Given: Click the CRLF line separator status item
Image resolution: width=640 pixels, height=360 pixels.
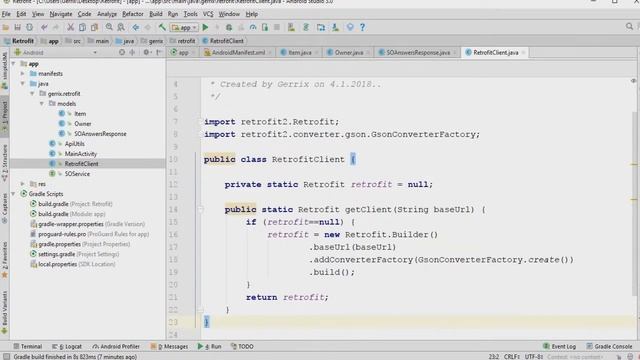Looking at the screenshot, I should [x=511, y=356].
